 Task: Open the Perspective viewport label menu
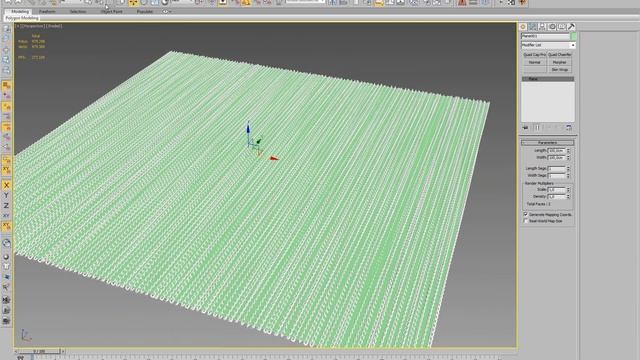point(33,26)
